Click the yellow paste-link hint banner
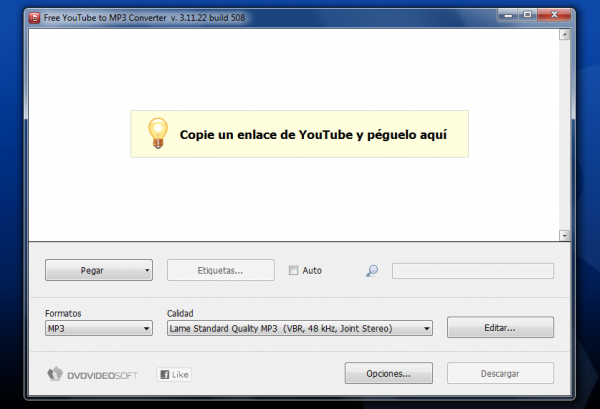 click(x=299, y=134)
